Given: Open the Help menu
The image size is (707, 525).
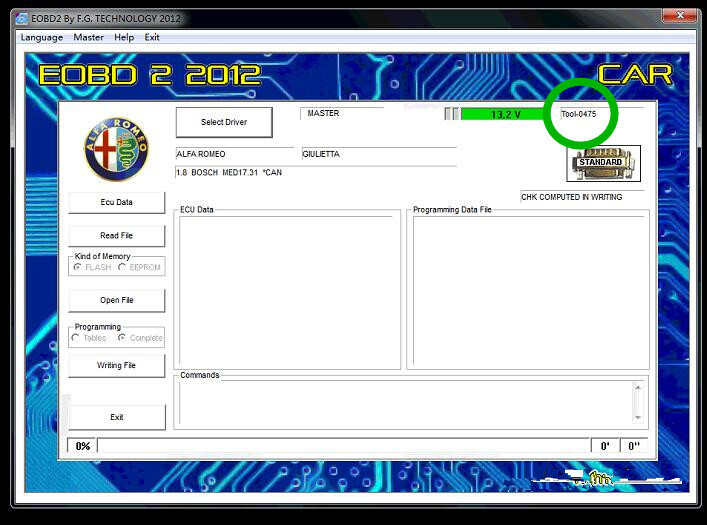Looking at the screenshot, I should 124,37.
